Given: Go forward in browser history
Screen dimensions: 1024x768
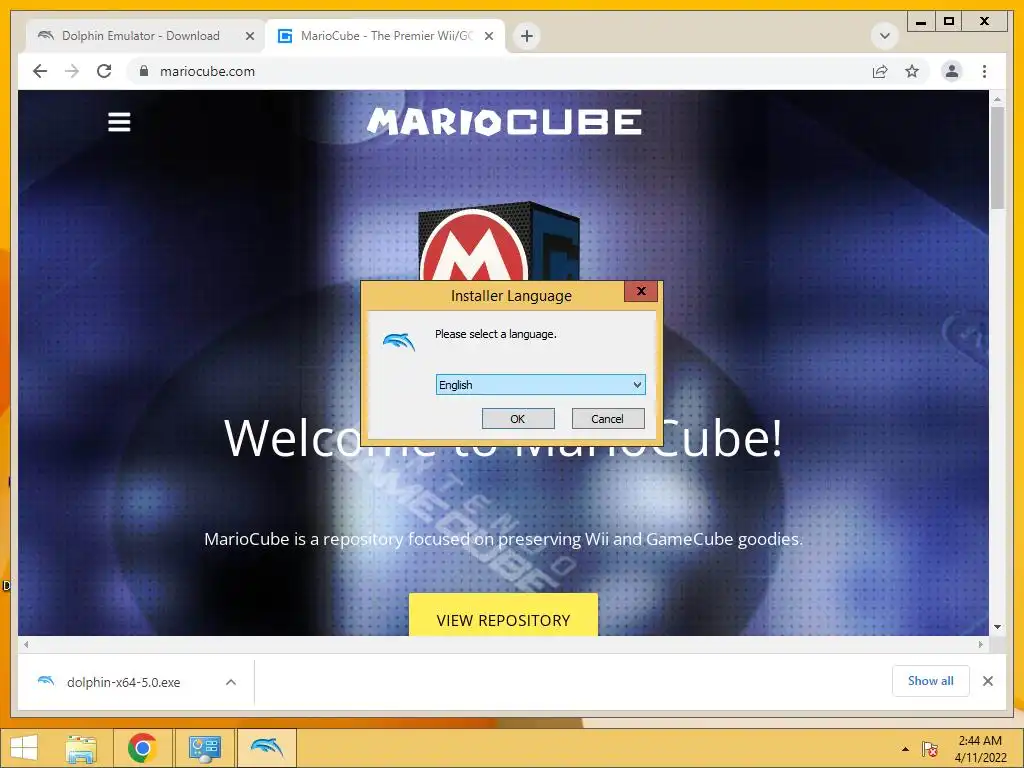Looking at the screenshot, I should point(72,71).
